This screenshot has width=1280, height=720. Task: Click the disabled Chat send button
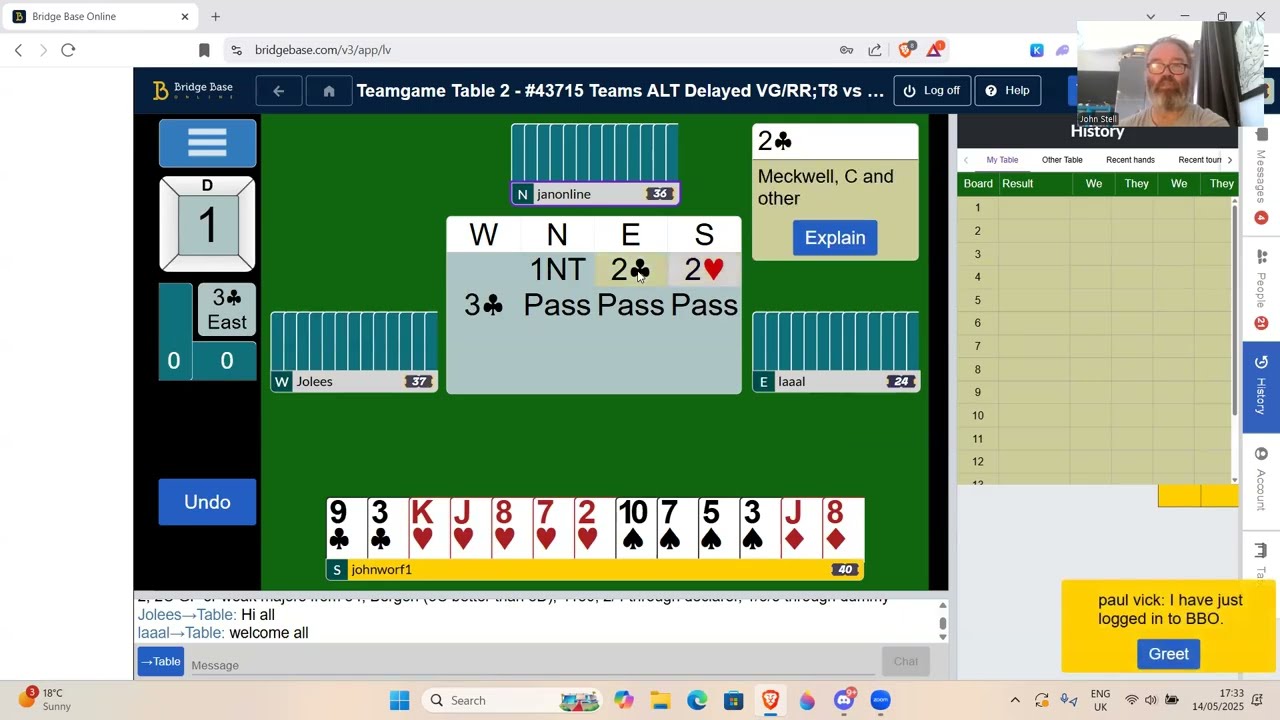coord(905,661)
